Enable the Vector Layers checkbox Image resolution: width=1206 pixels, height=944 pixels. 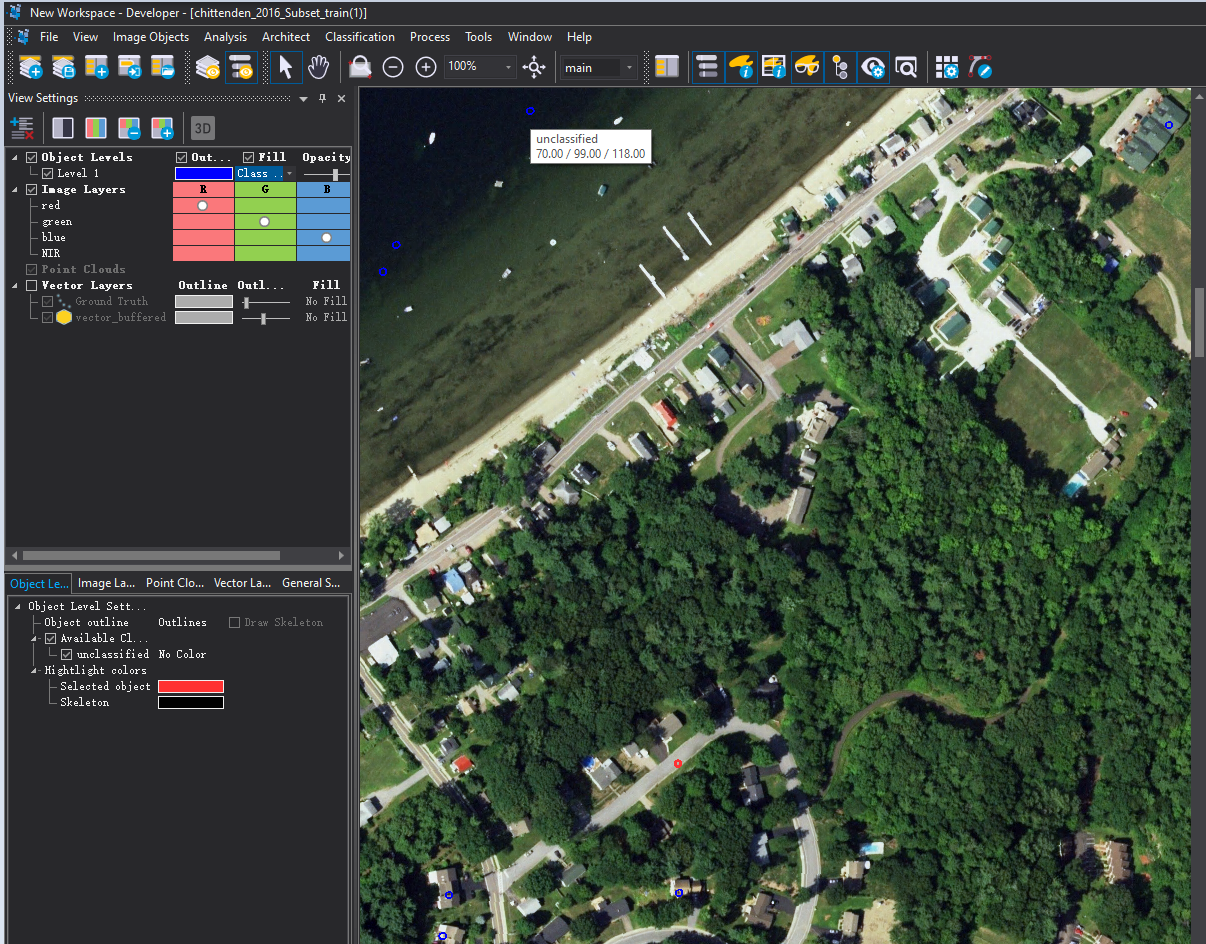[32, 285]
